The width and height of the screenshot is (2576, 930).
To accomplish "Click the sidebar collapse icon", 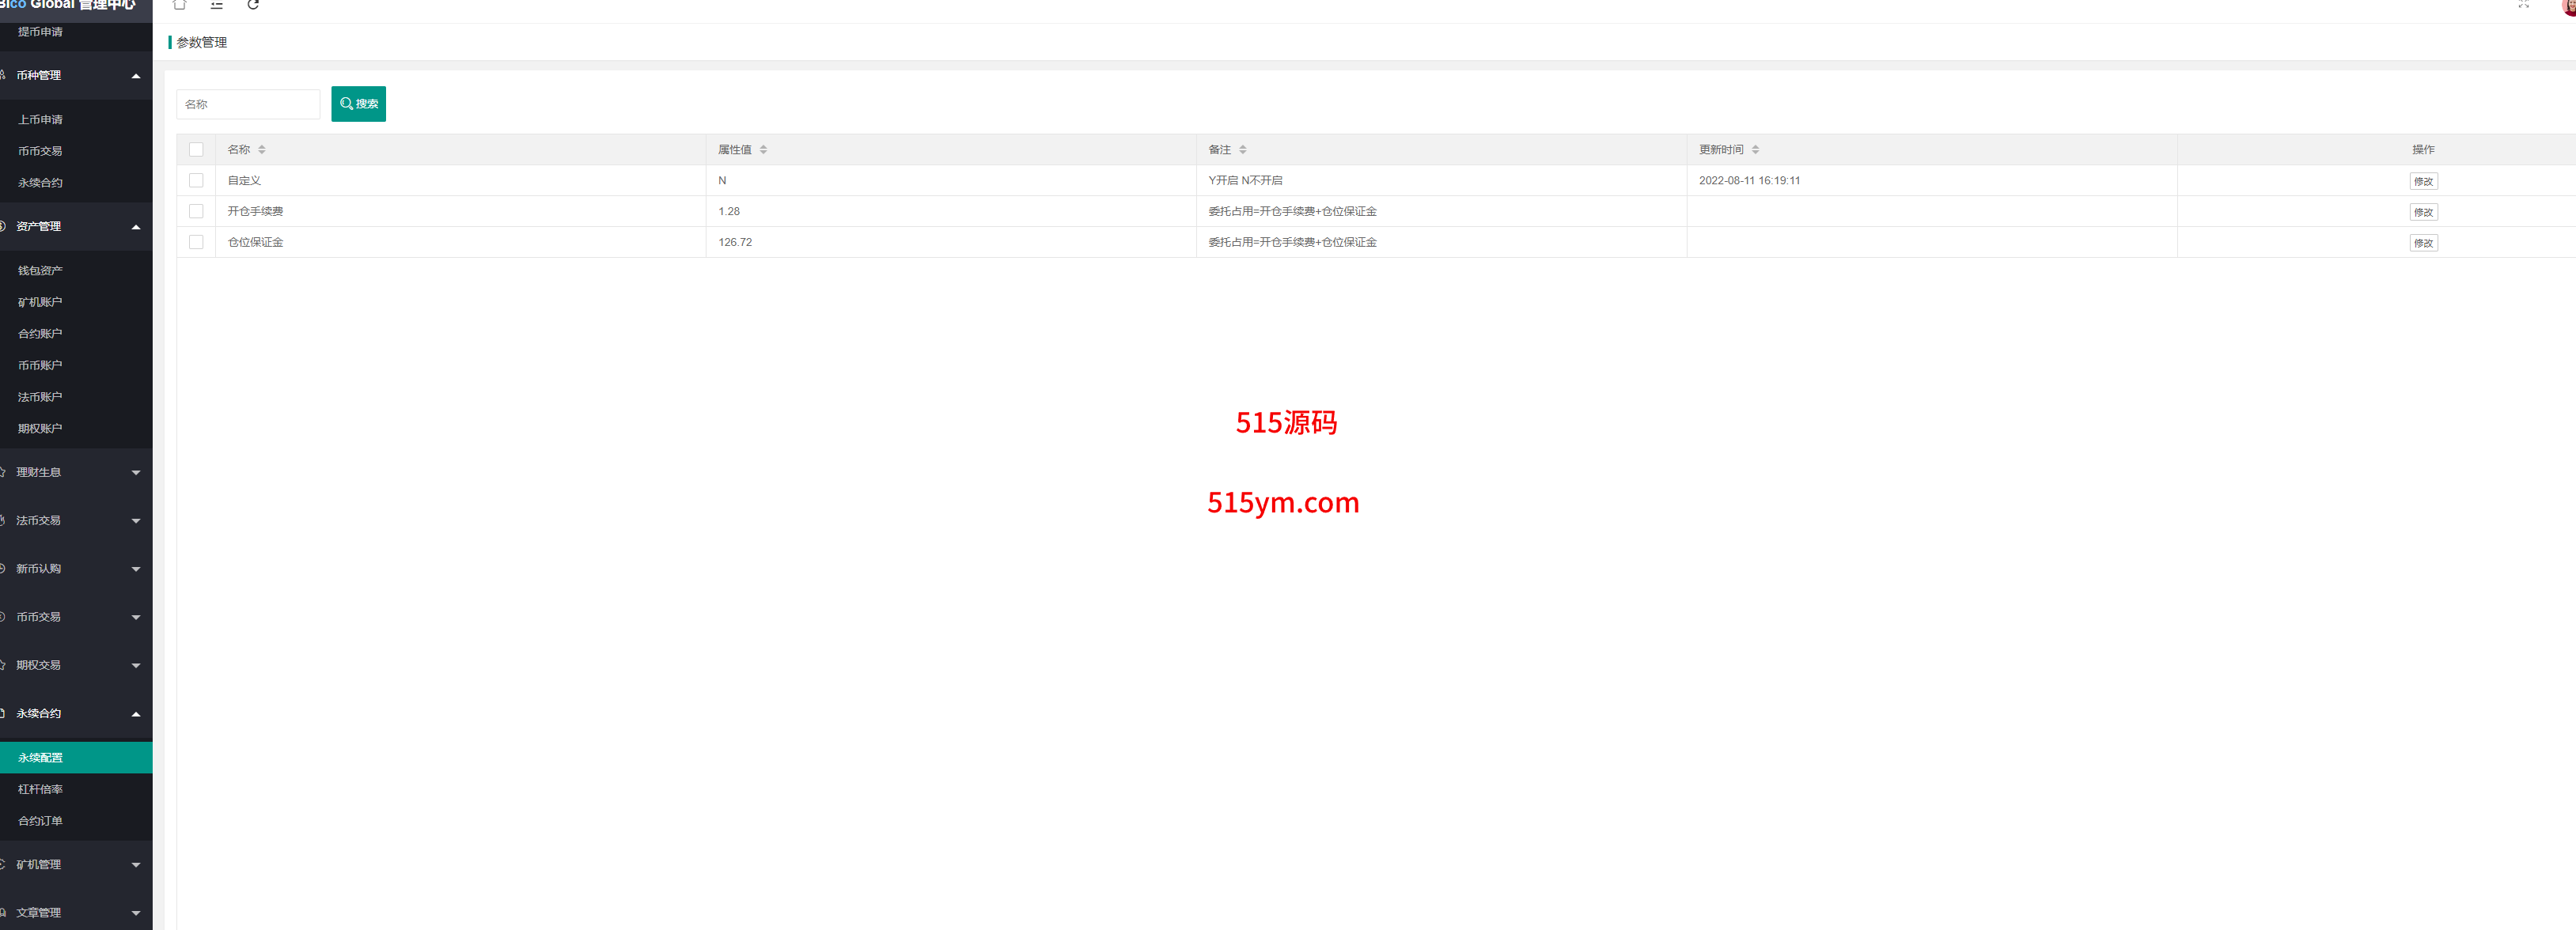I will tap(217, 5).
